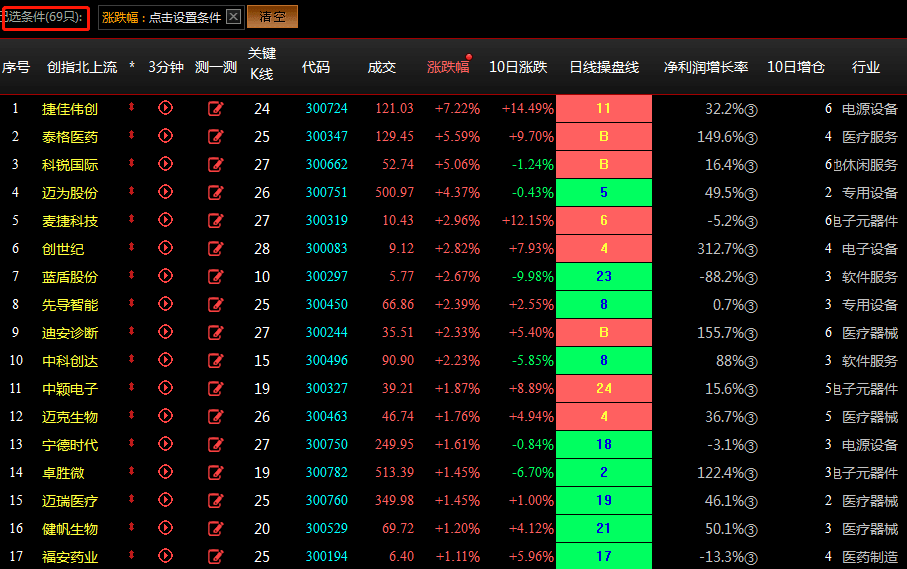Open the 3分钟 play icon for 迈为股份

point(165,191)
